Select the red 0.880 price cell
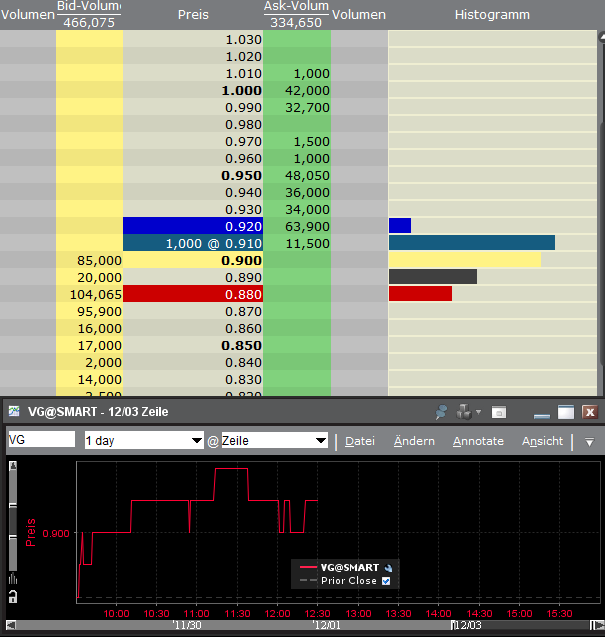 coord(192,294)
